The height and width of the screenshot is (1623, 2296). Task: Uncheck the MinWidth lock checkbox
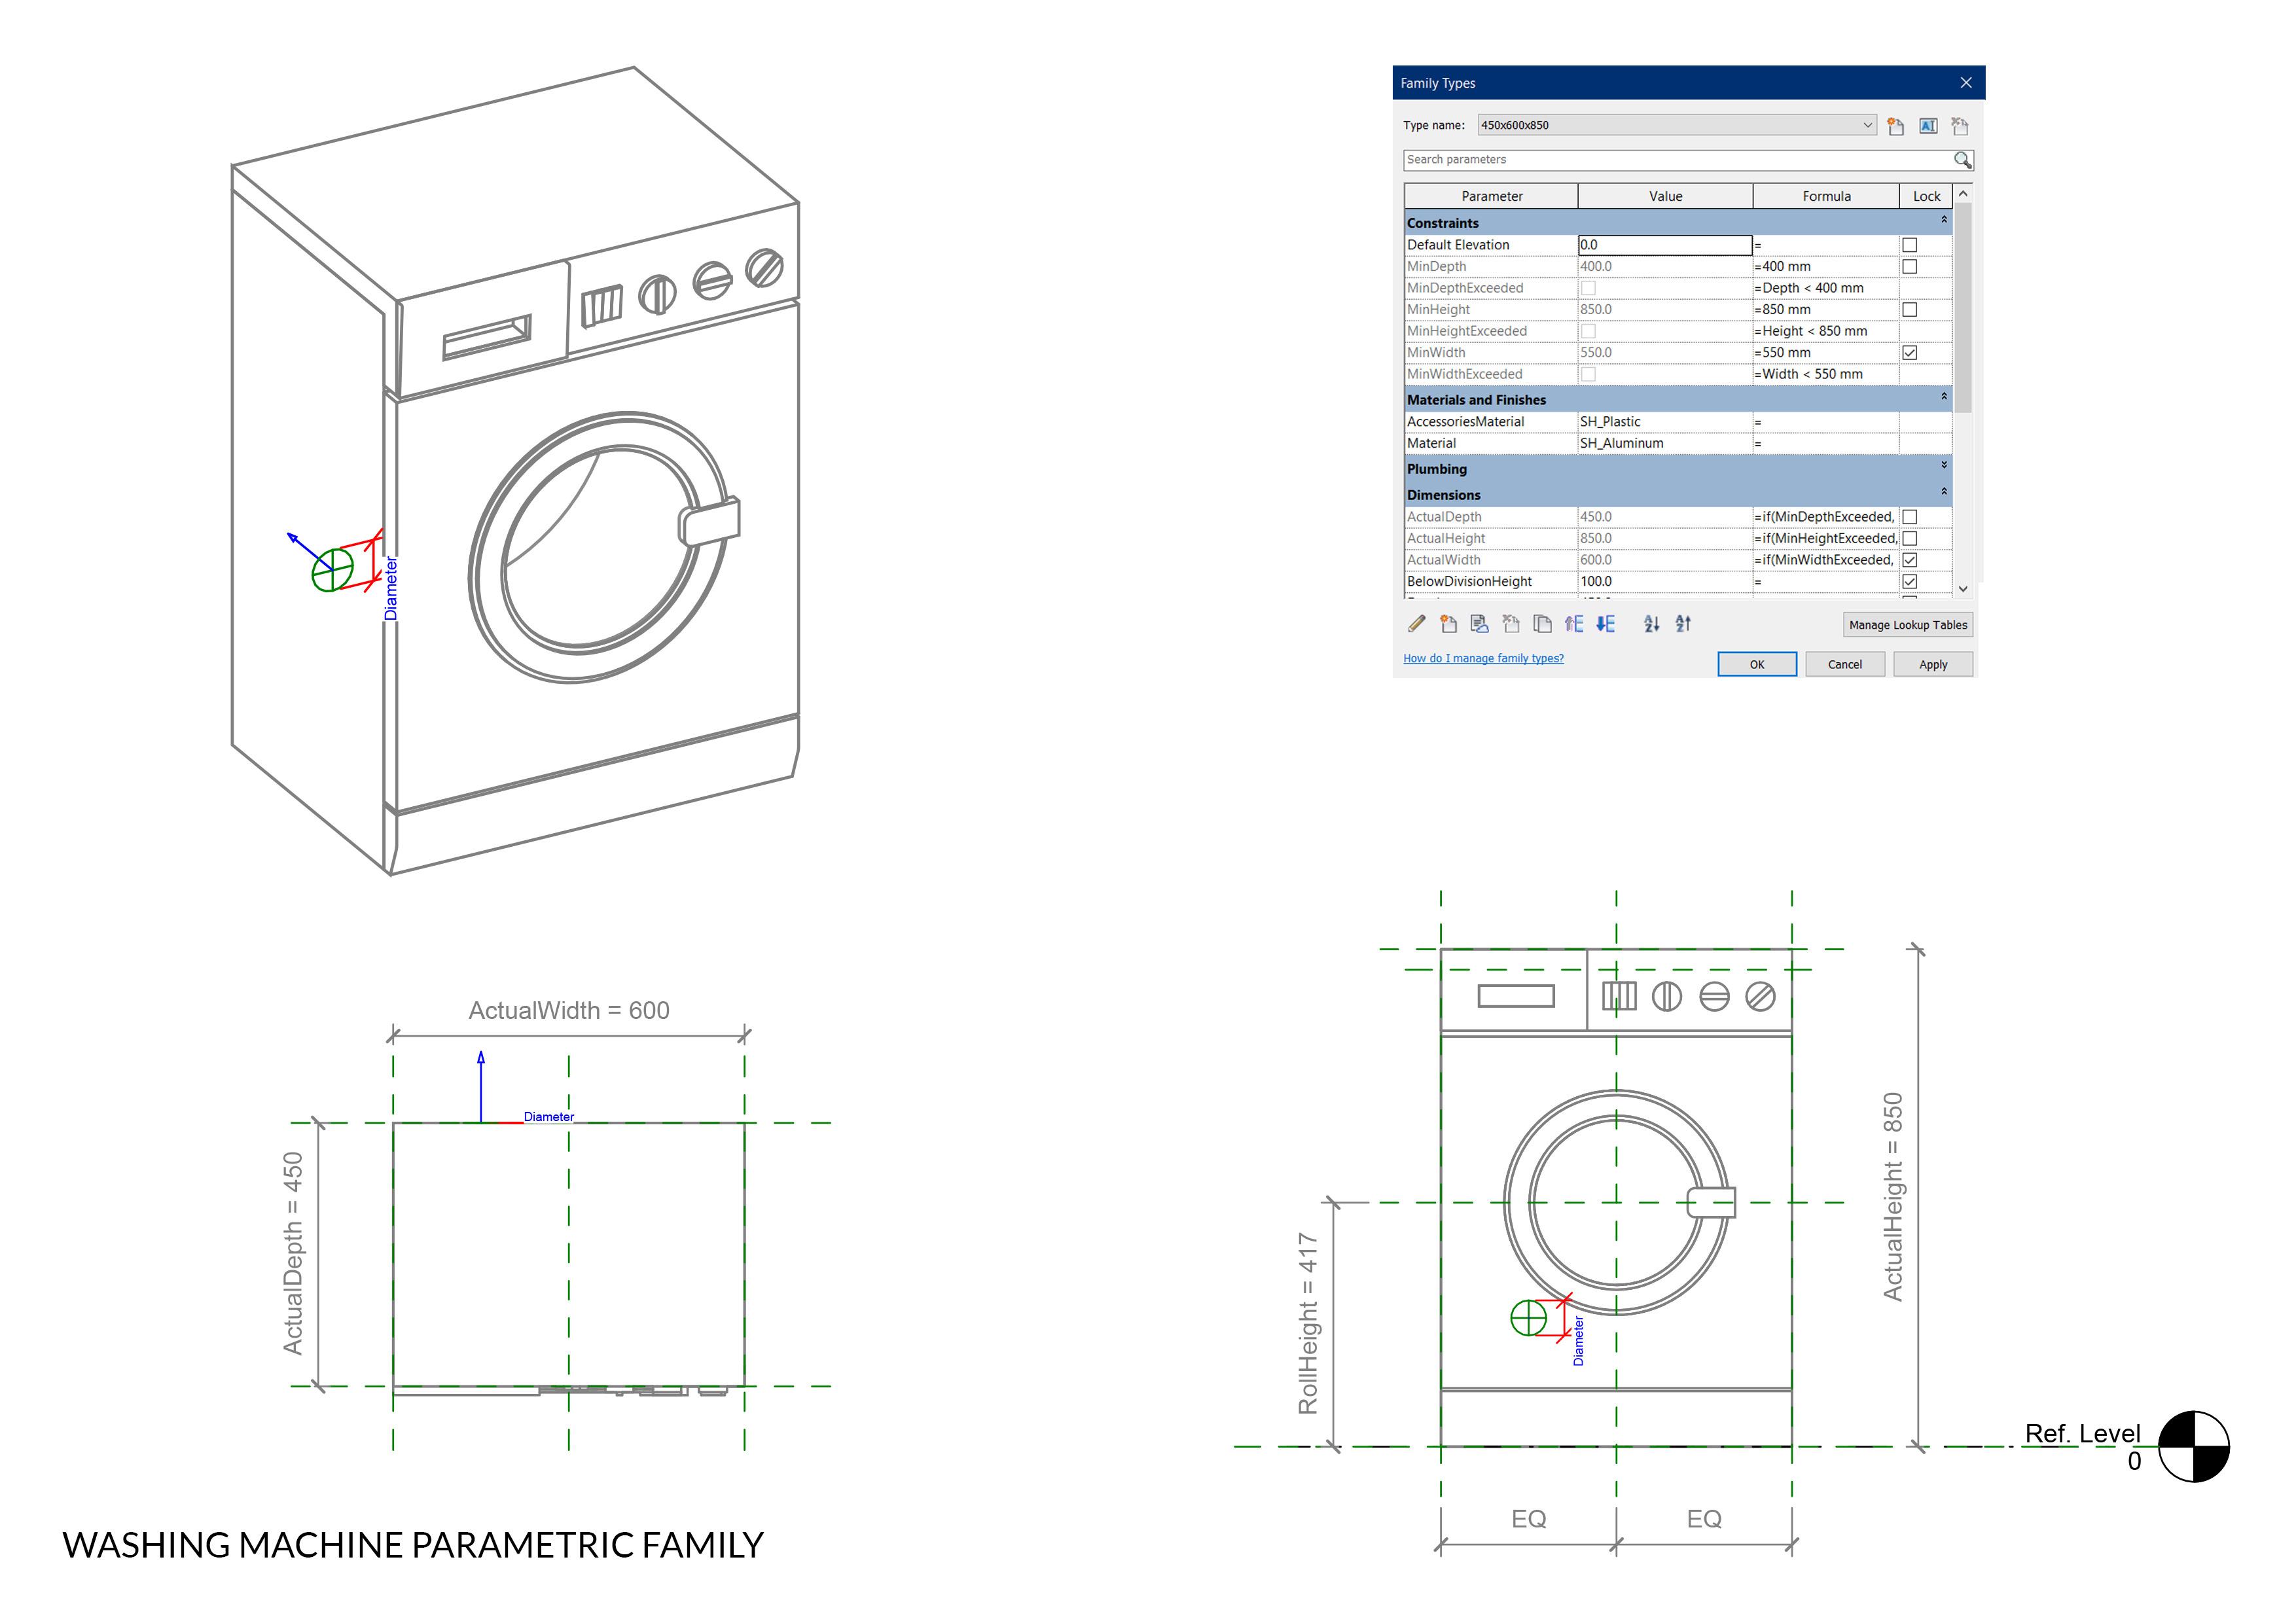[x=1909, y=353]
